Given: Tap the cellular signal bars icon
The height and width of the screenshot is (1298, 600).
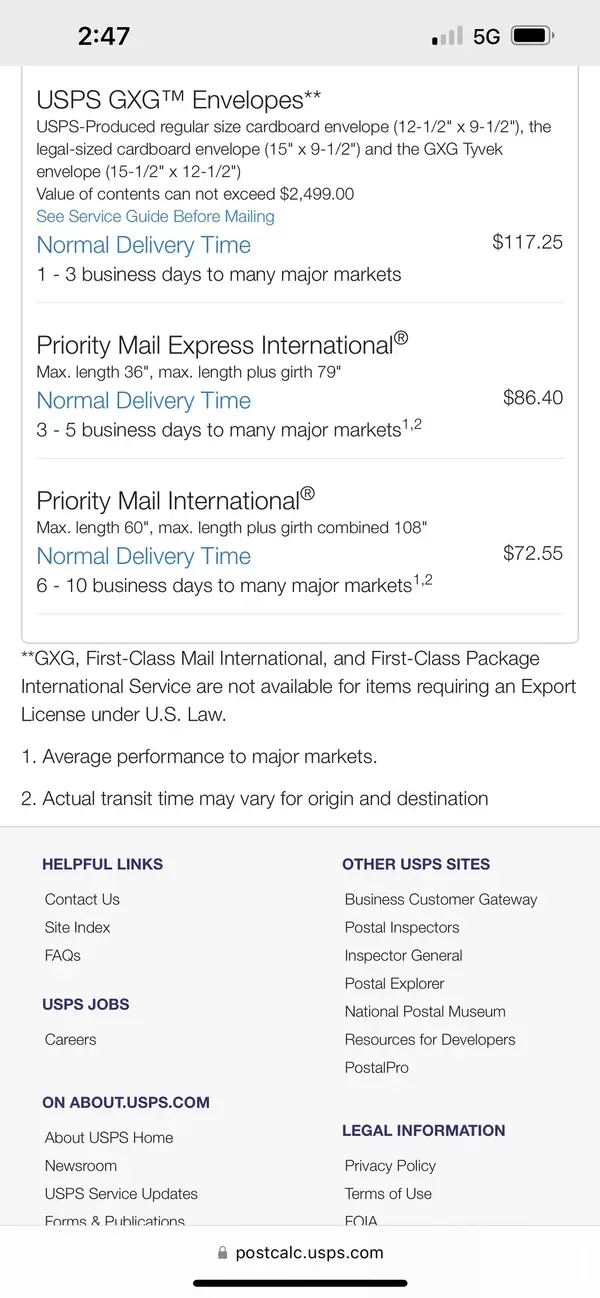Looking at the screenshot, I should coord(447,37).
